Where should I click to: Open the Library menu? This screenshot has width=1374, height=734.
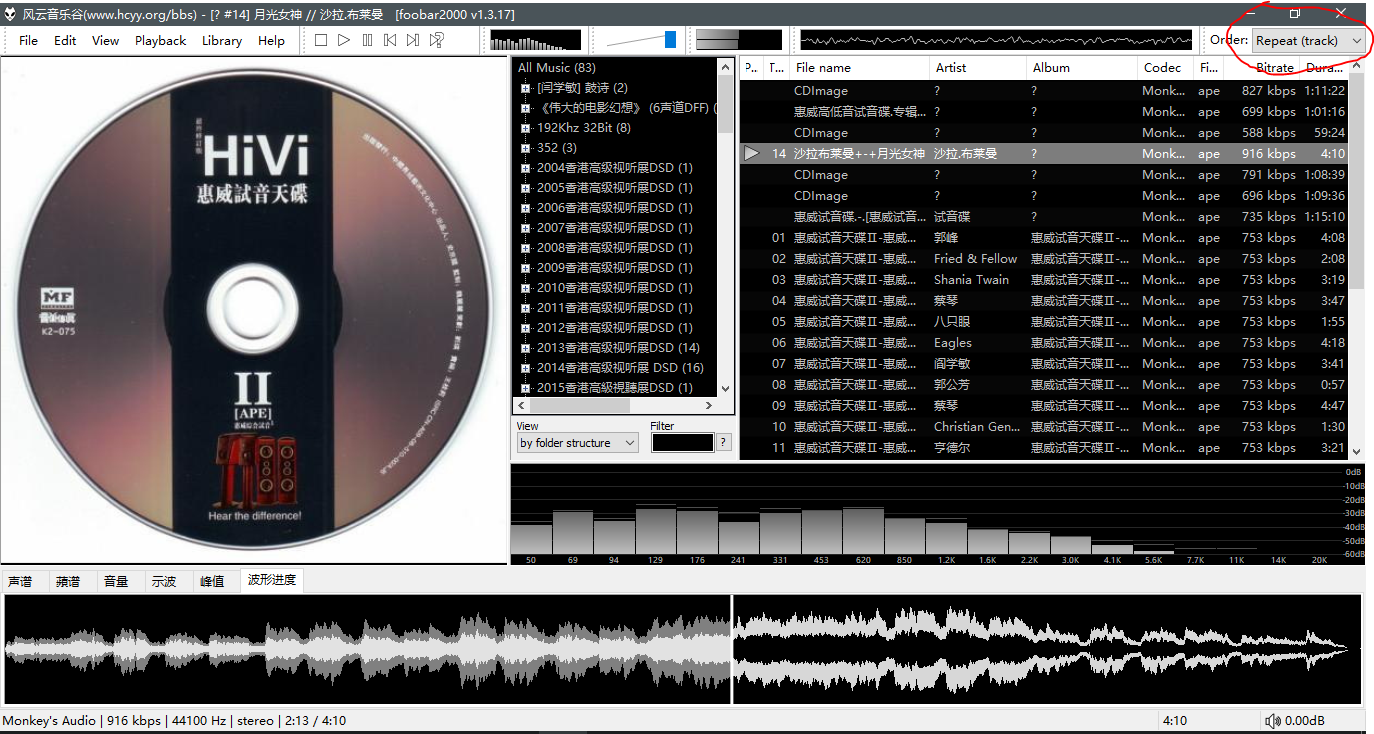pyautogui.click(x=221, y=41)
